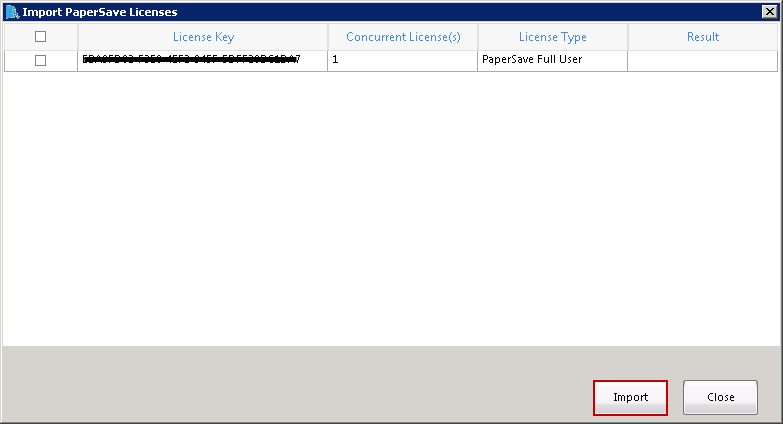Tick the select-all checkbox in header
This screenshot has width=783, height=424.
tap(40, 36)
